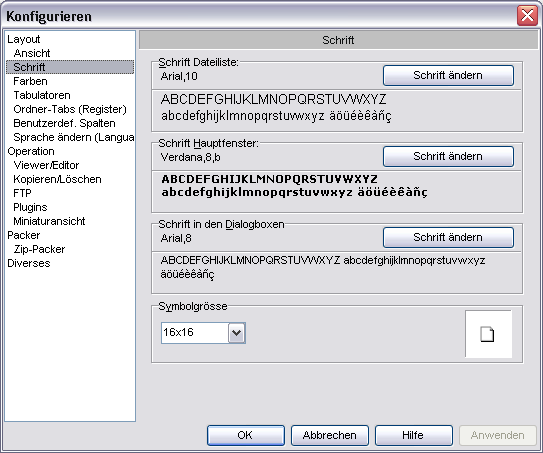This screenshot has height=453, width=543.
Task: Open Ordner-Tabs (Register) settings
Action: click(x=70, y=109)
